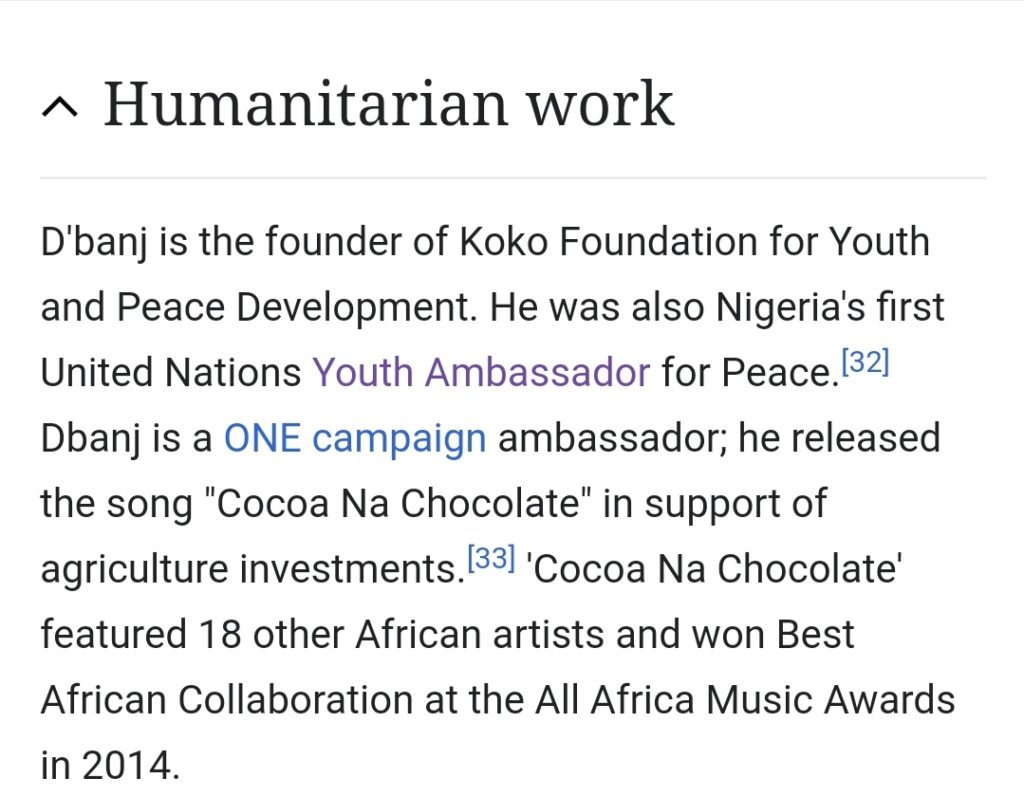Click the Humanitarian work section heading

(389, 103)
